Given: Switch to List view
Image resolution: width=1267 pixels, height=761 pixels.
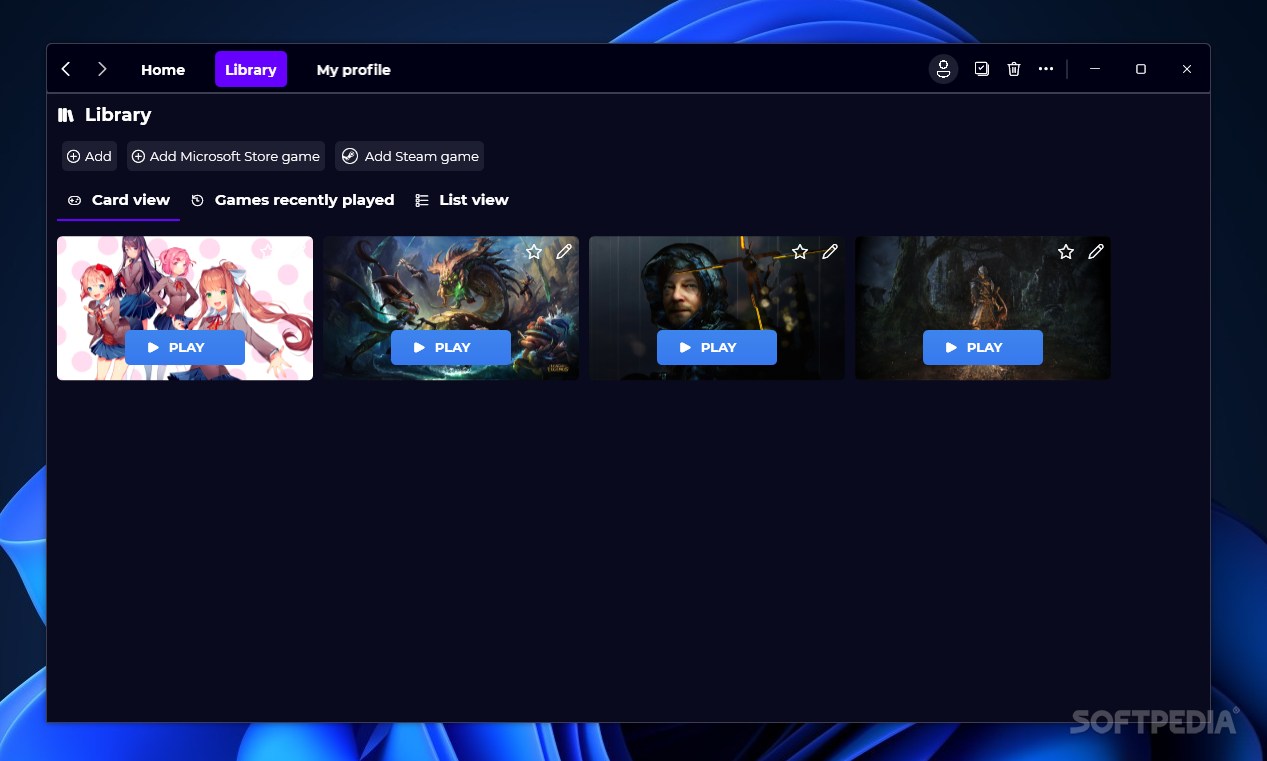Looking at the screenshot, I should point(462,200).
